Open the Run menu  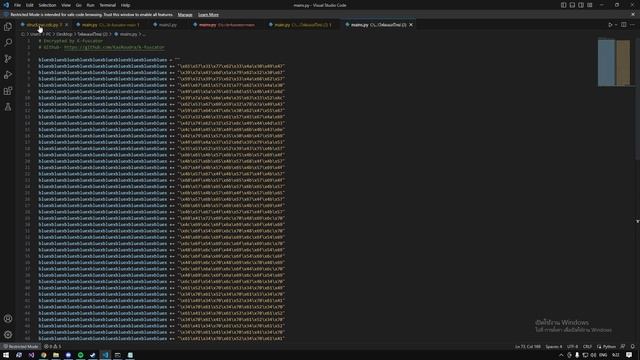[x=91, y=5]
